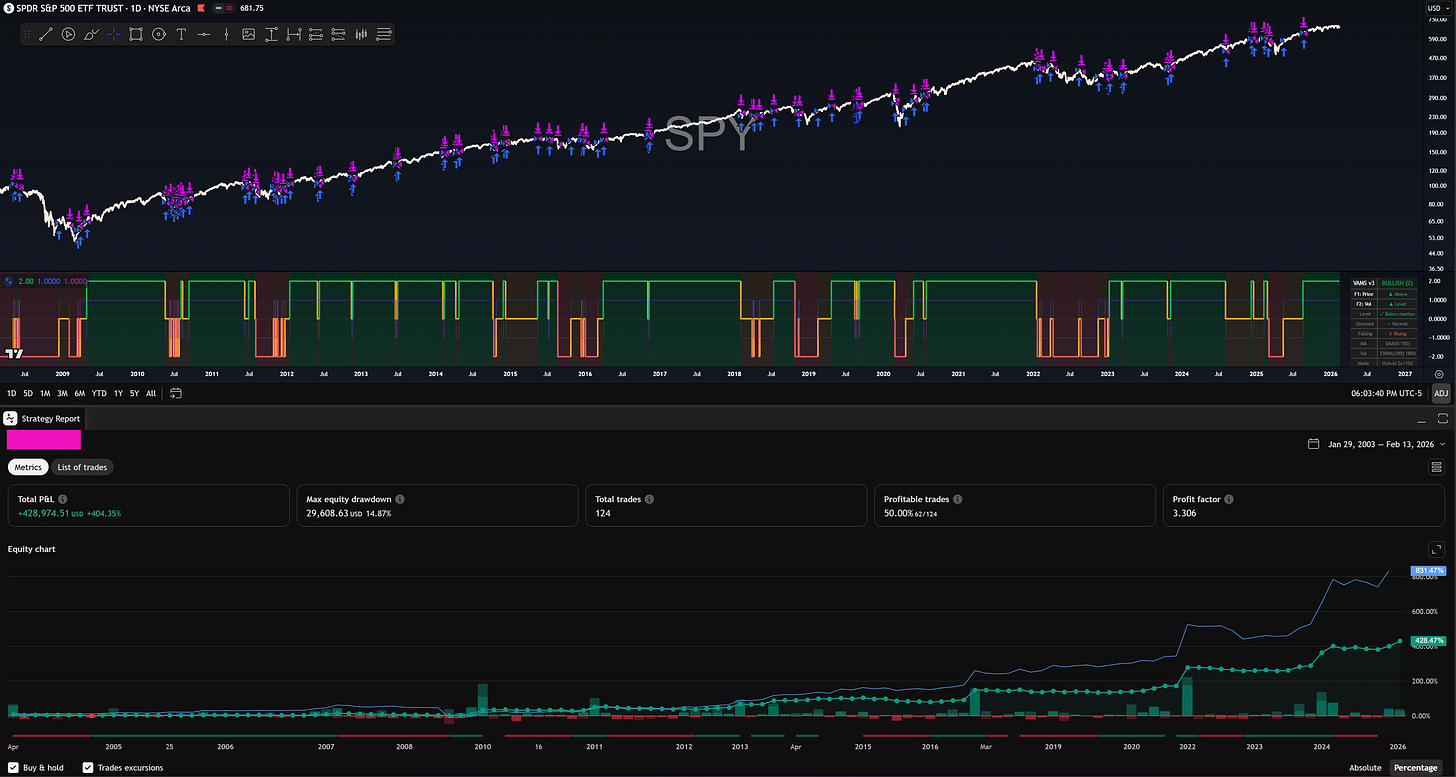Click the 428.47% equity label
Image resolution: width=1456 pixels, height=777 pixels.
tap(1426, 640)
